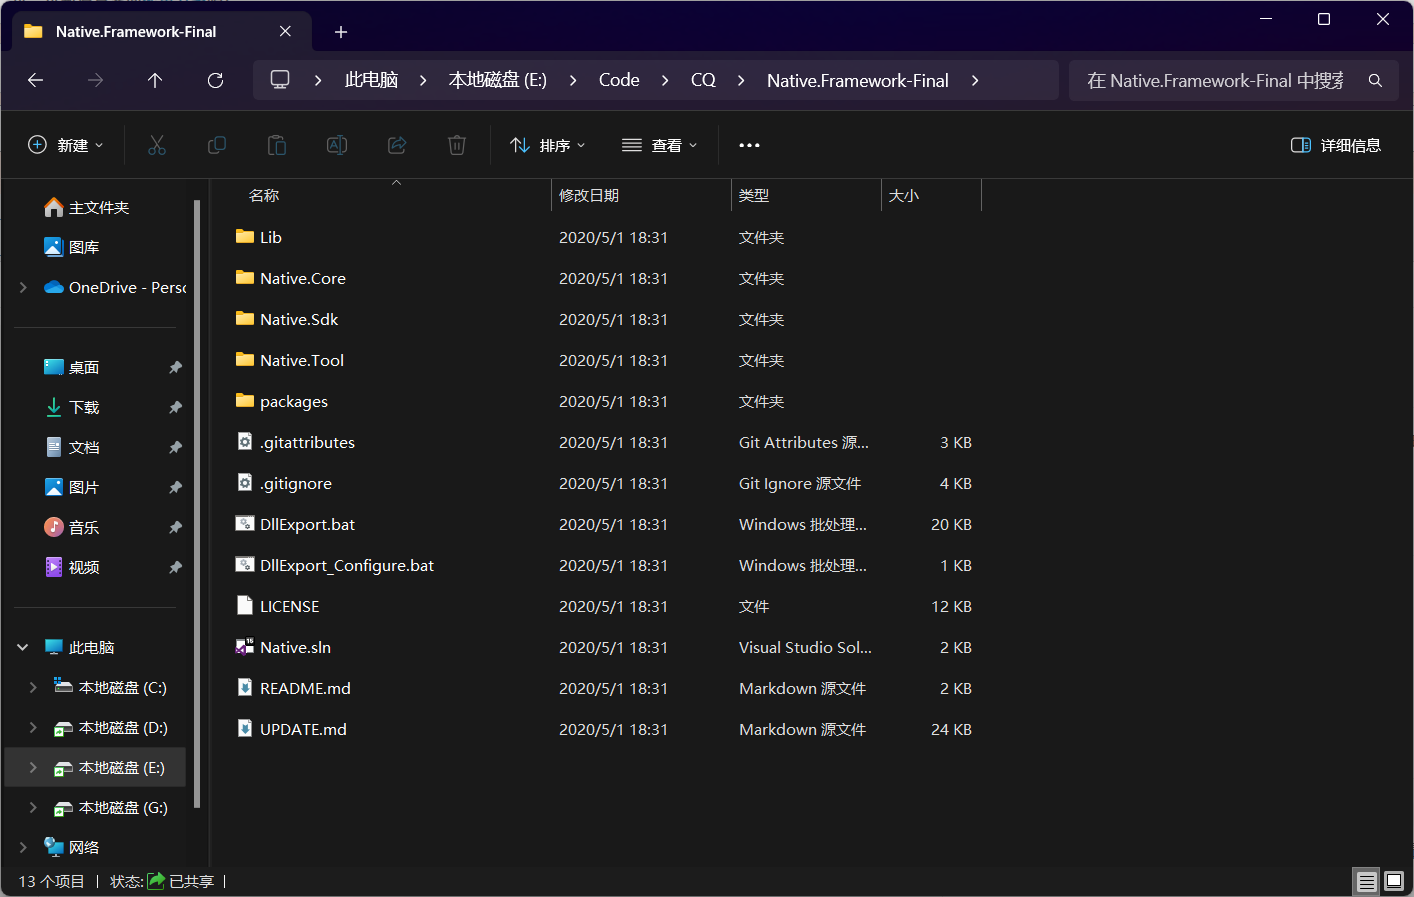Image resolution: width=1414 pixels, height=897 pixels.
Task: Expand 本地磁盘 (C:) in navigation tree
Action: (x=33, y=687)
